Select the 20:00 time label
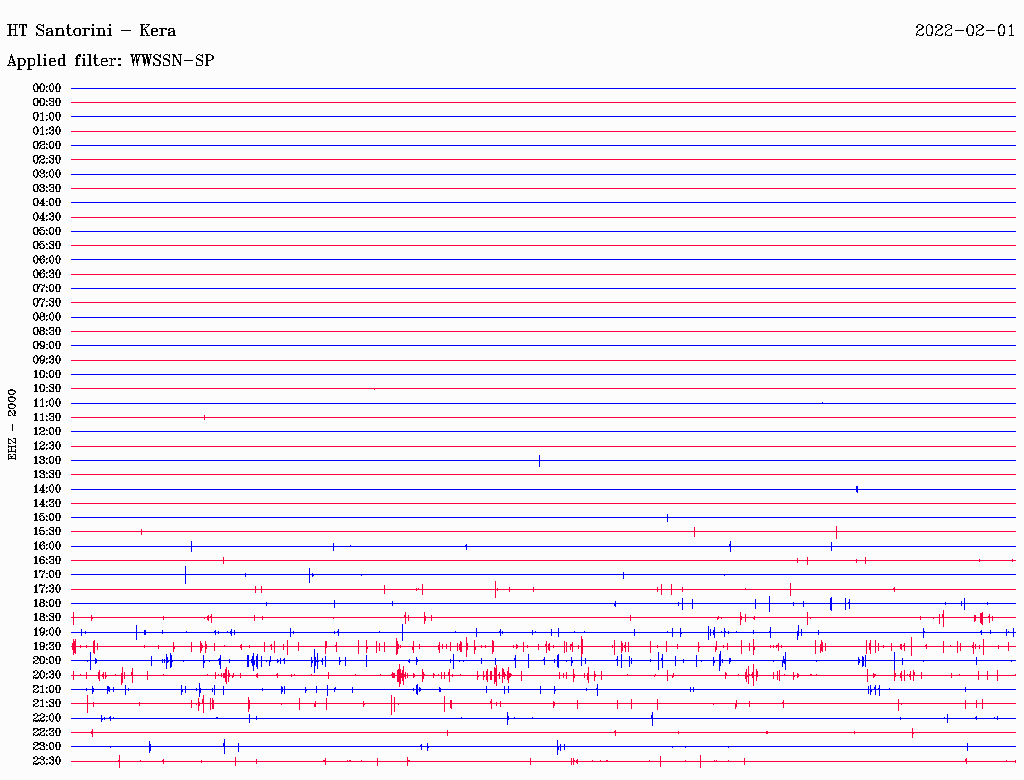The height and width of the screenshot is (780, 1024). coord(47,660)
